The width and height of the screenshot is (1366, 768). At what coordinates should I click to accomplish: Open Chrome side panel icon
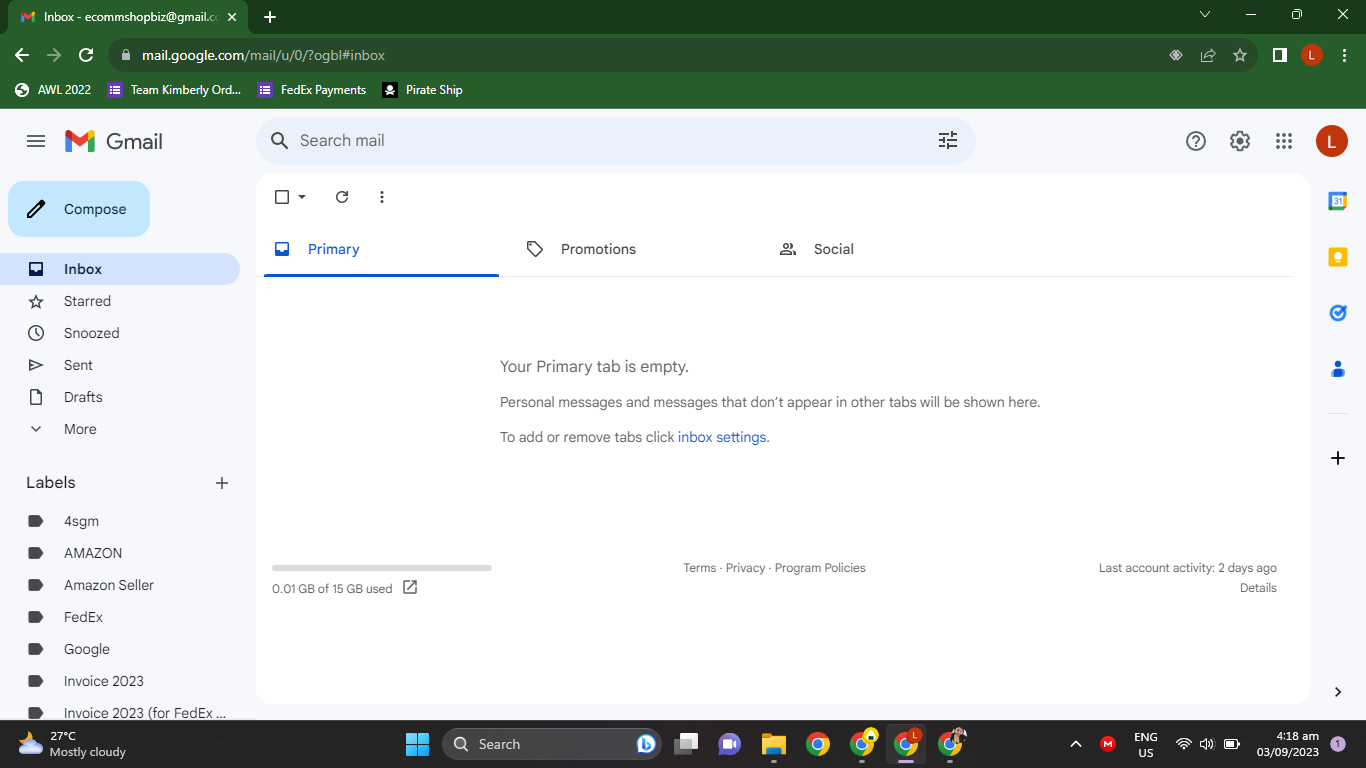1279,55
